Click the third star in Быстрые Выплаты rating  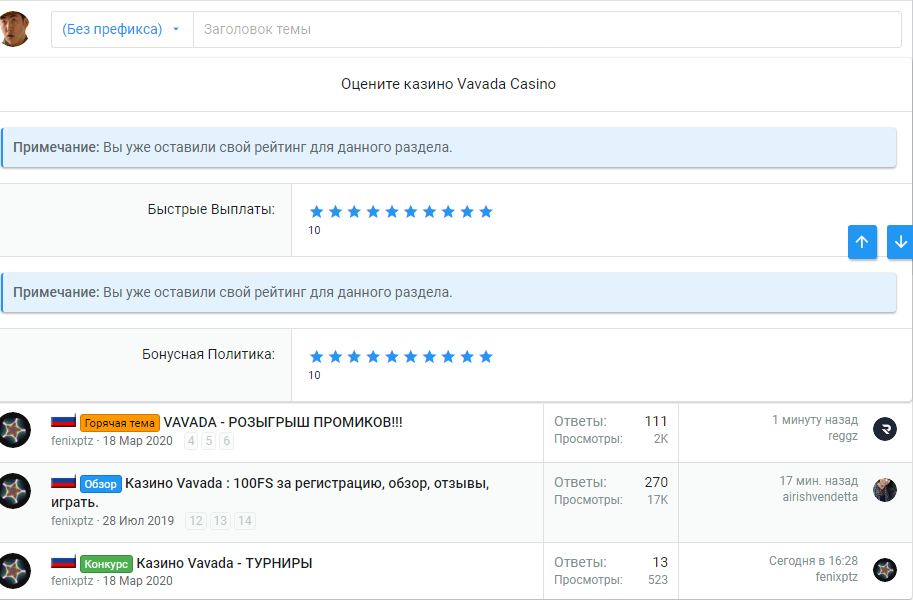click(354, 211)
